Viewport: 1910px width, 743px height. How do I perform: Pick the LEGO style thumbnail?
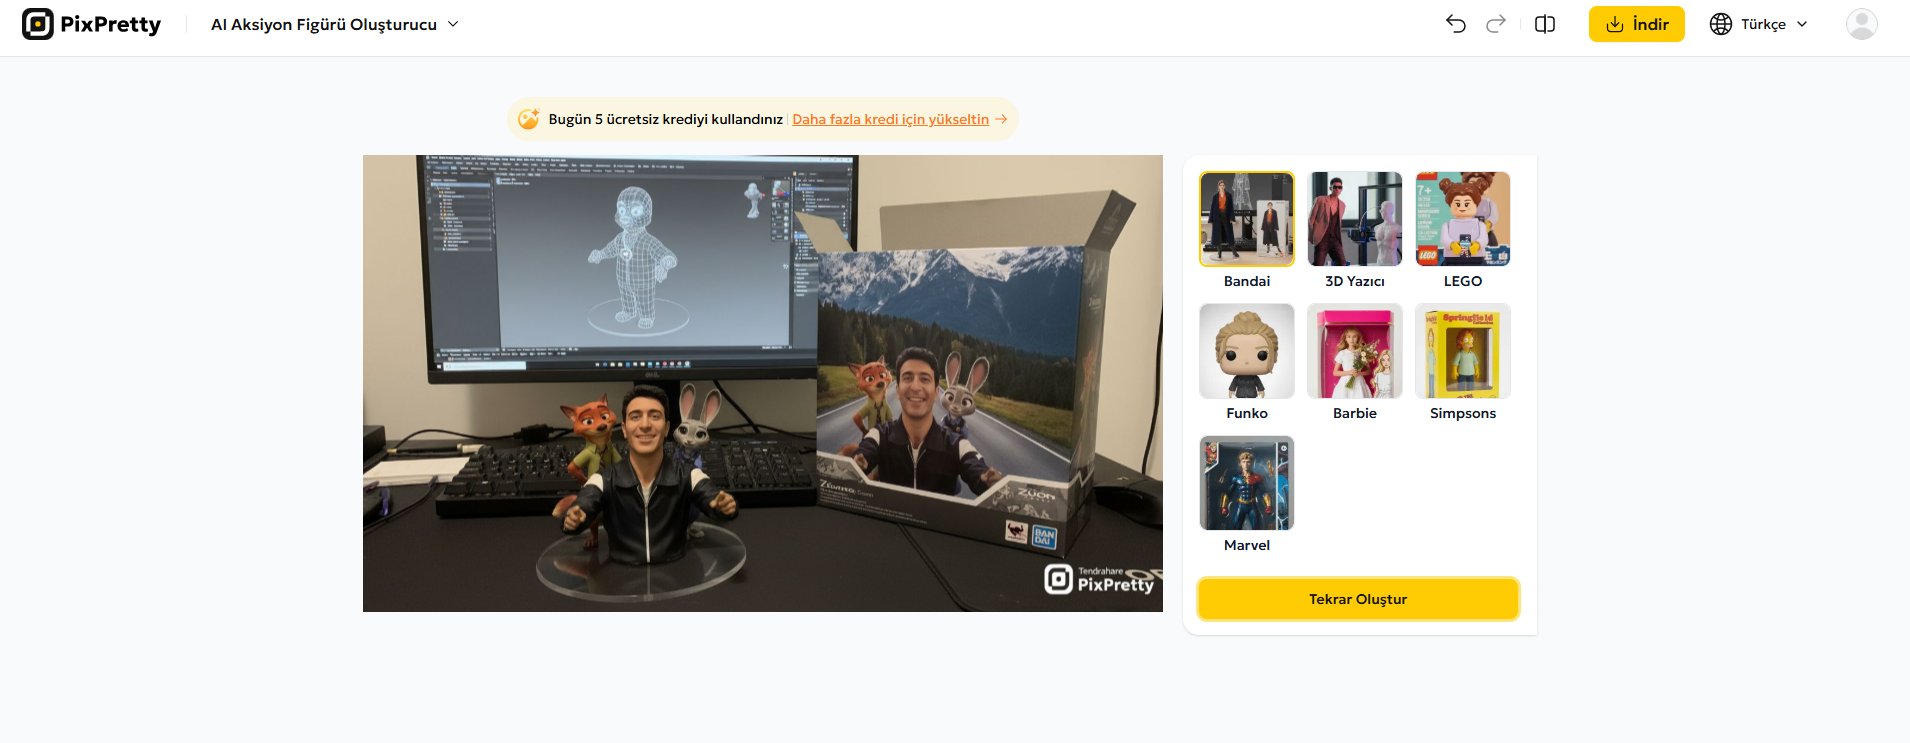(x=1462, y=219)
